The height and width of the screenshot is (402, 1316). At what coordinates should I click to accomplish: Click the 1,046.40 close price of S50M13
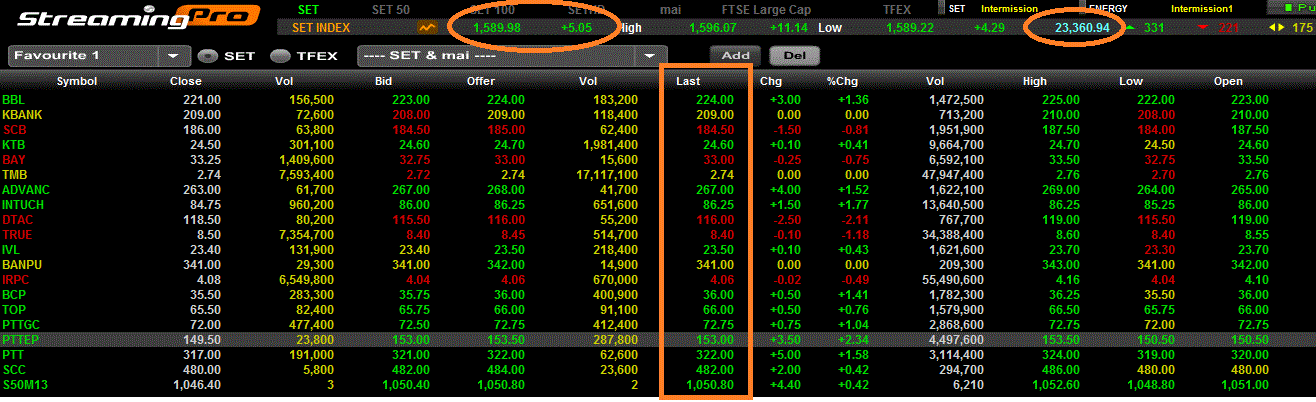coord(196,385)
